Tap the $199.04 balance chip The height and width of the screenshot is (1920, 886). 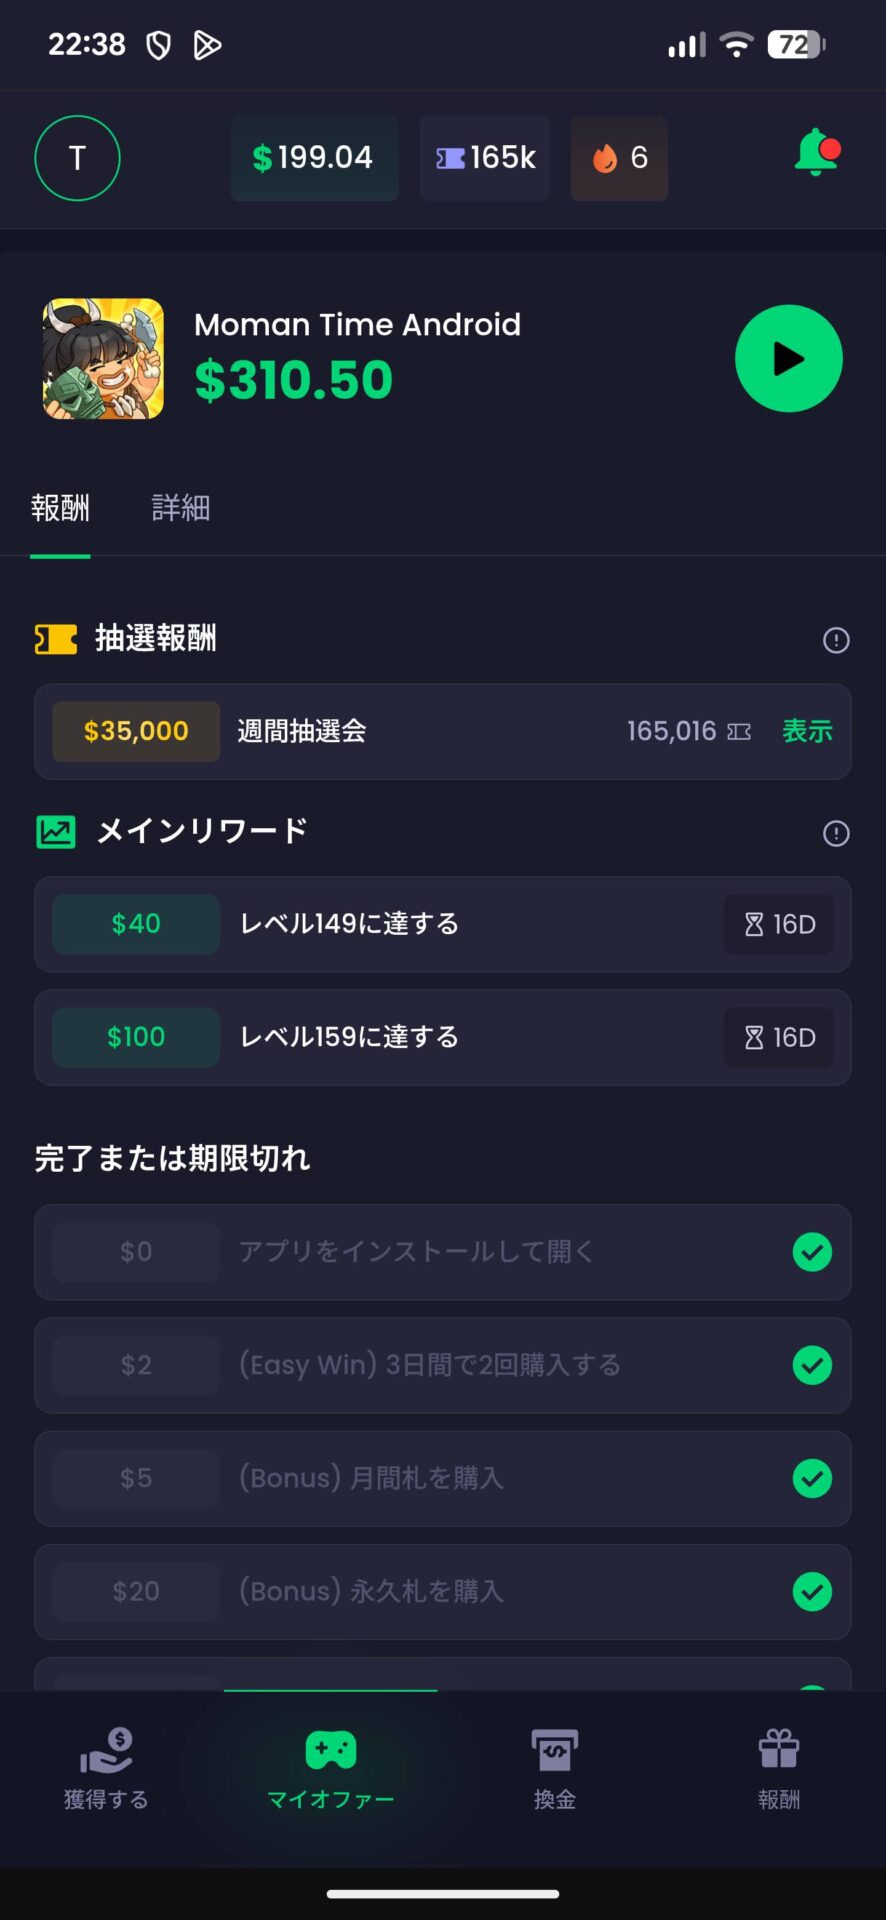(x=314, y=158)
